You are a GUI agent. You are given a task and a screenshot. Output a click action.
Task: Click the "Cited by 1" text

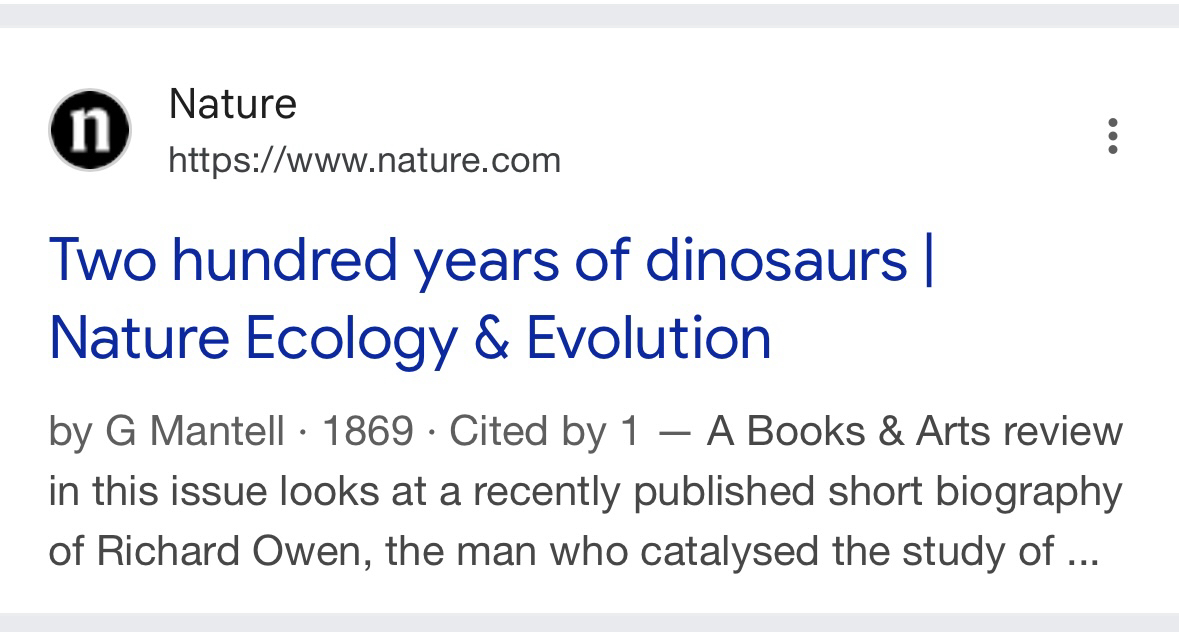click(x=543, y=432)
